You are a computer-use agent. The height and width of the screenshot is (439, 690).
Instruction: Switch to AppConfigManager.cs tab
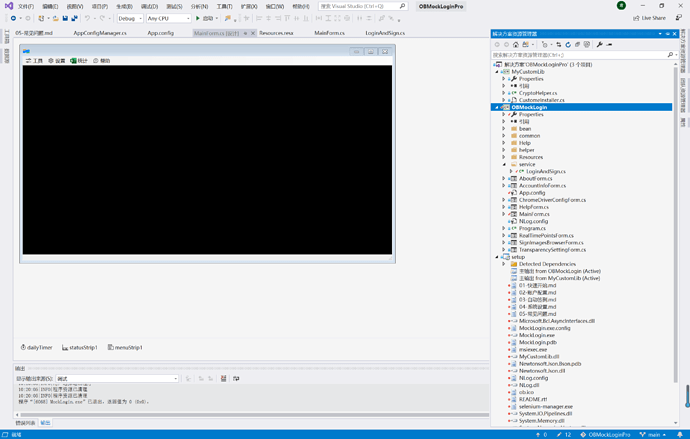pos(100,33)
